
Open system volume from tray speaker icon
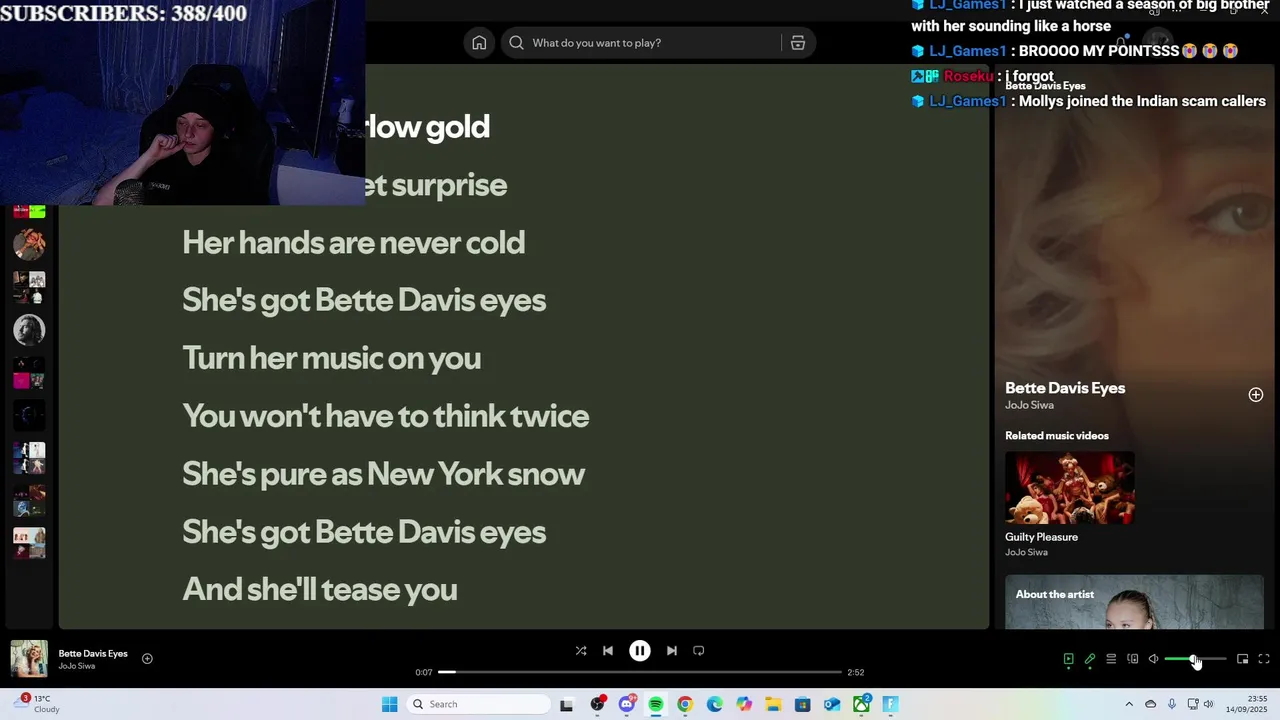(1209, 704)
